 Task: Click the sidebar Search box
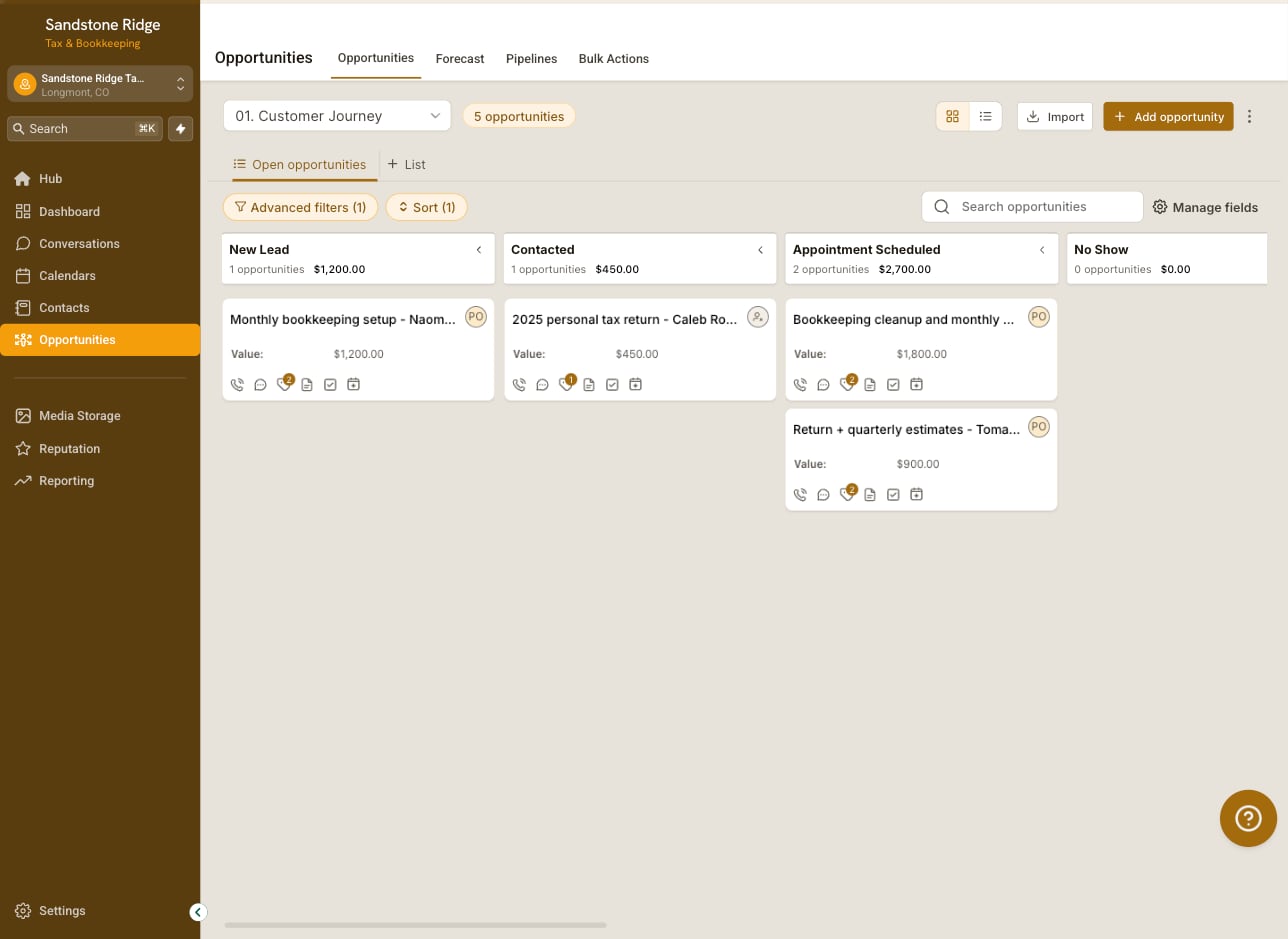pos(85,128)
